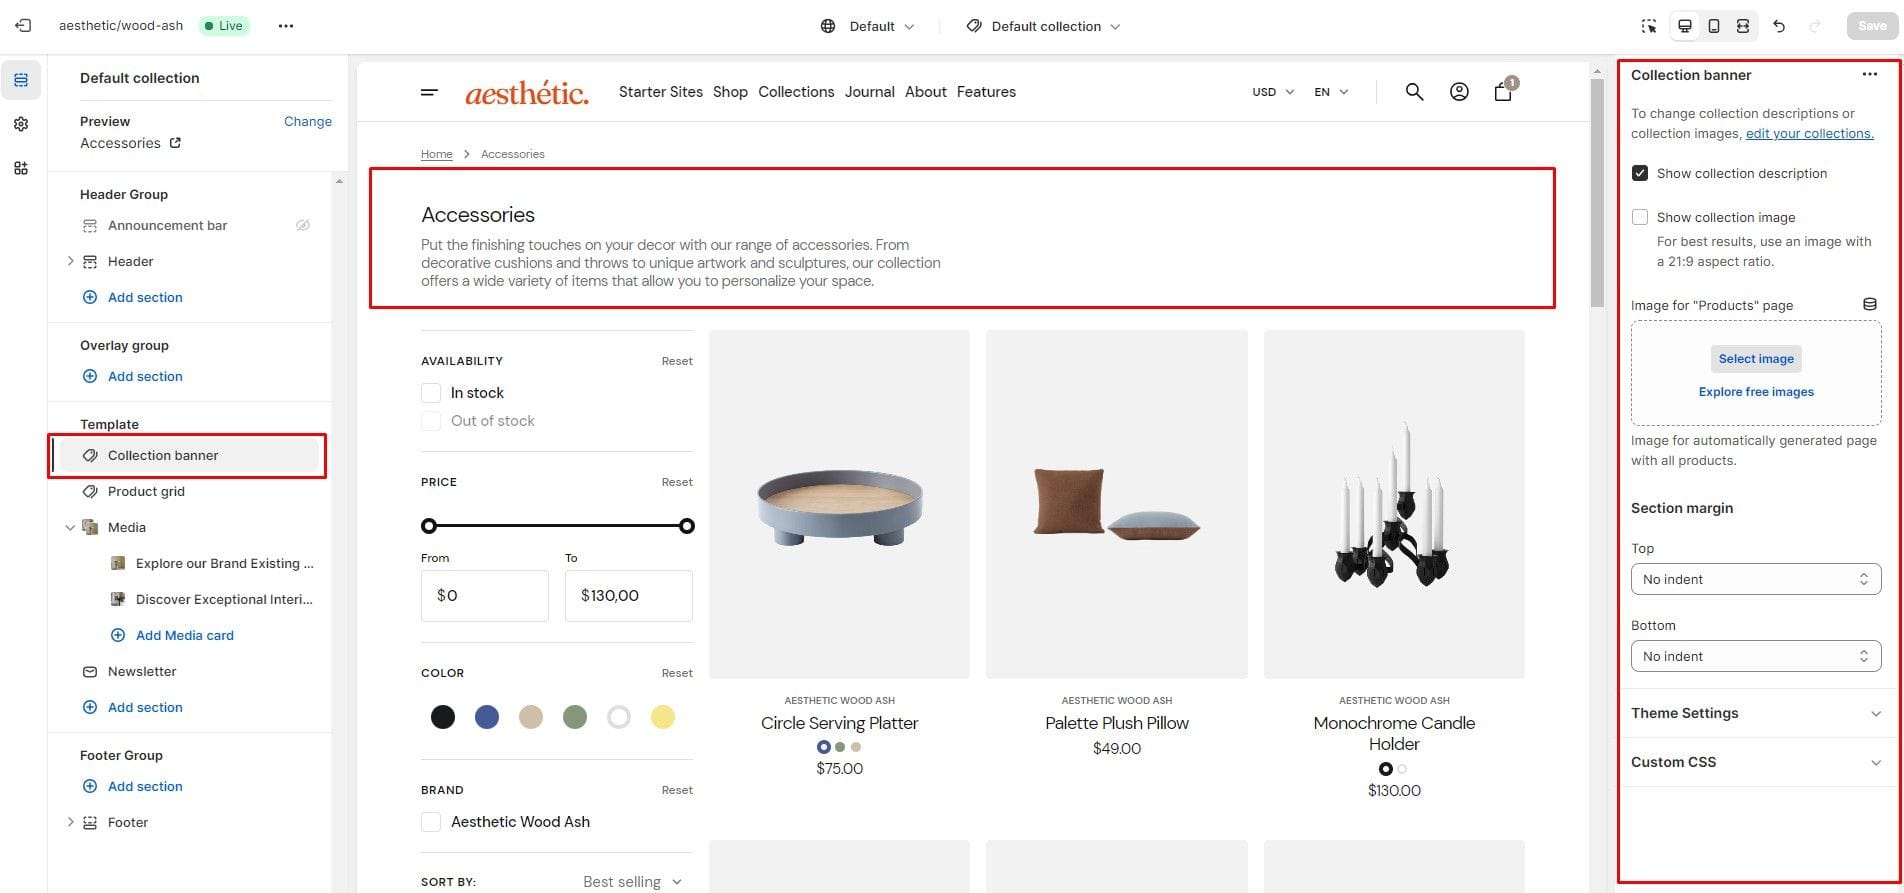The height and width of the screenshot is (893, 1904).
Task: Open the Top margin dropdown
Action: tap(1755, 579)
